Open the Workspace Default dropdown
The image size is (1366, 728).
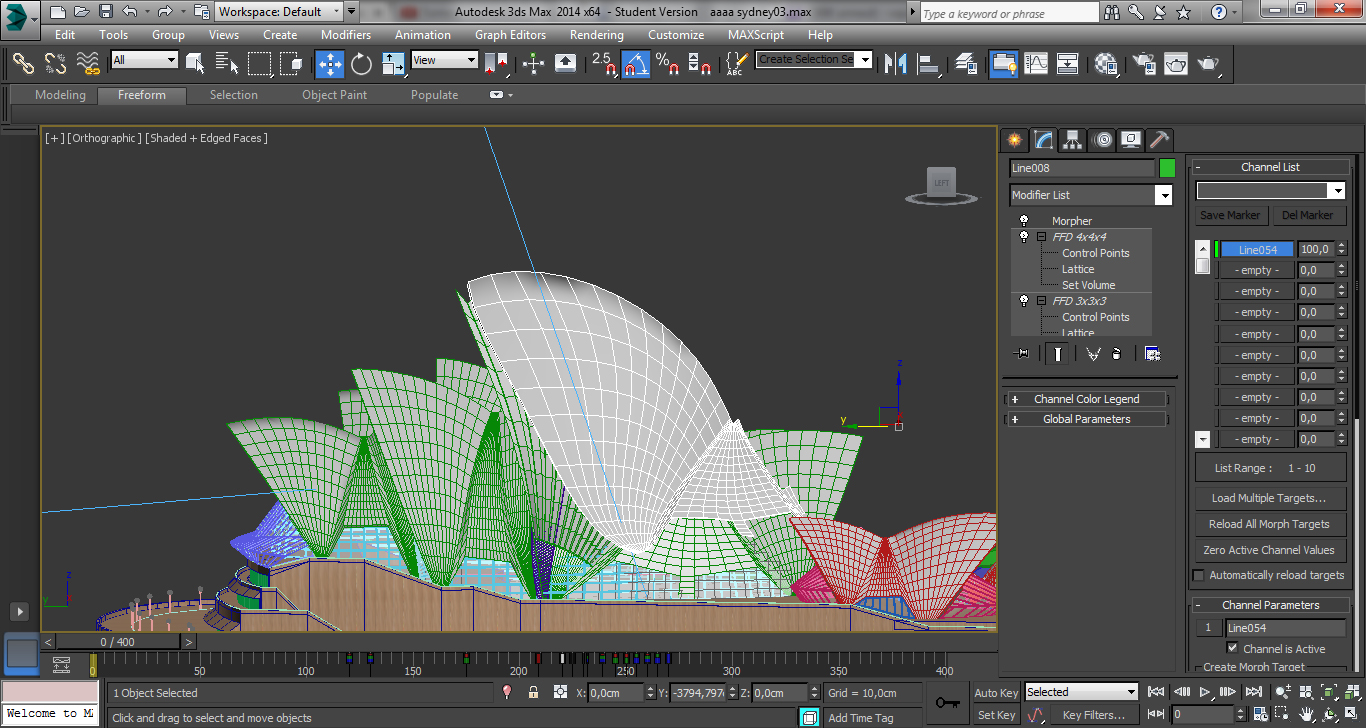[x=279, y=12]
